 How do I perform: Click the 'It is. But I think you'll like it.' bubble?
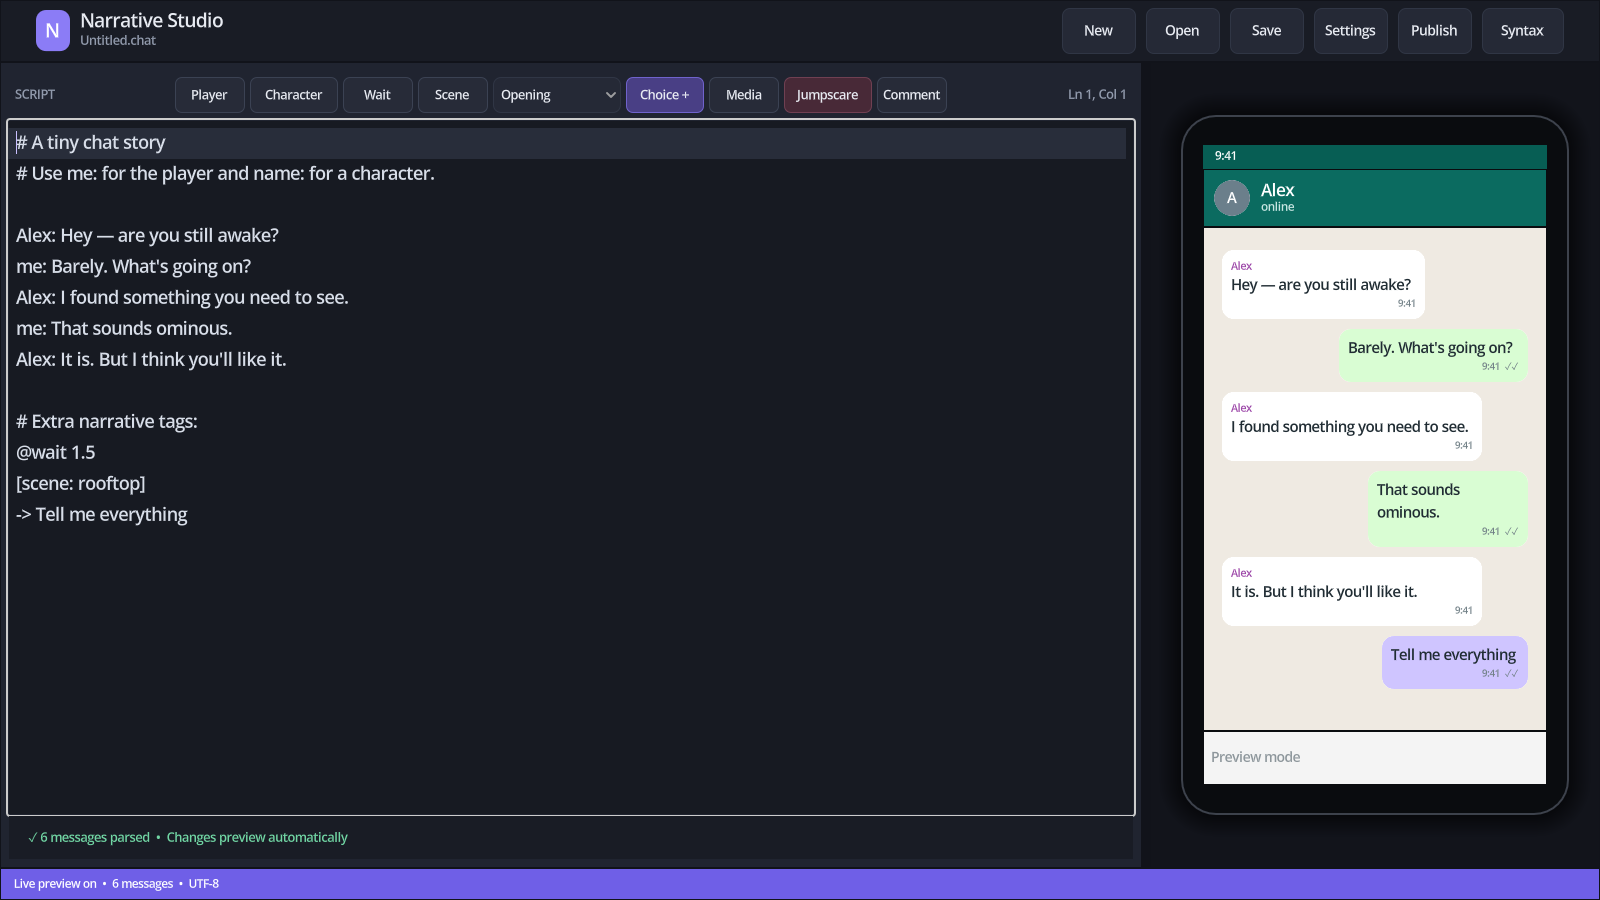pyautogui.click(x=1352, y=592)
